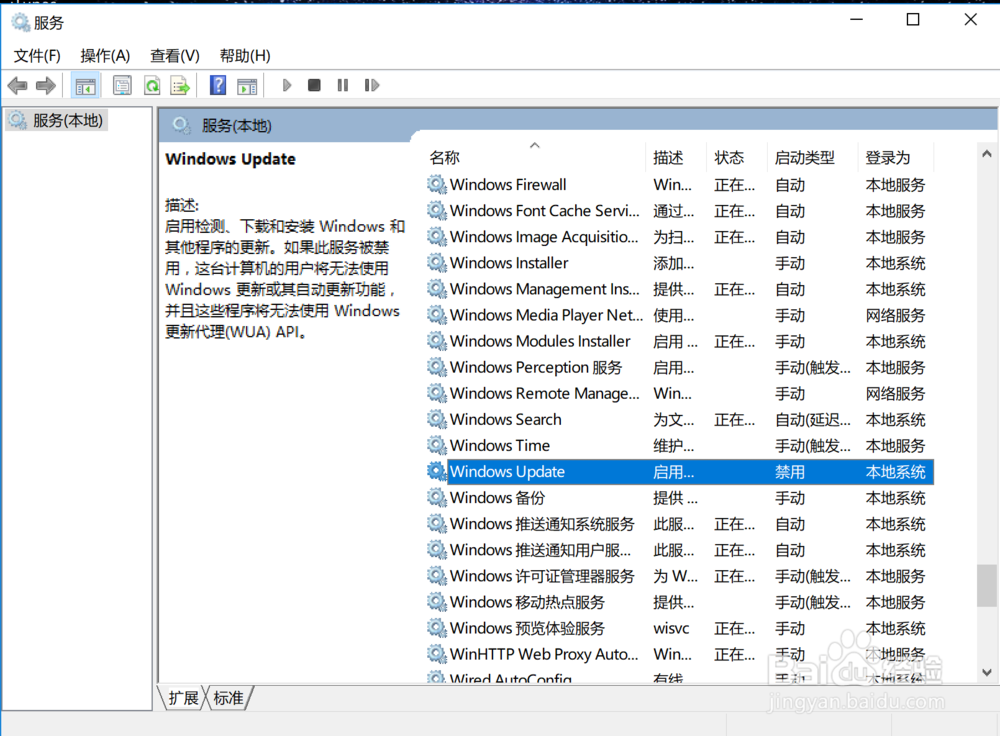Toggle the show/hide action pane icon
The image size is (1000, 736).
coord(247,85)
